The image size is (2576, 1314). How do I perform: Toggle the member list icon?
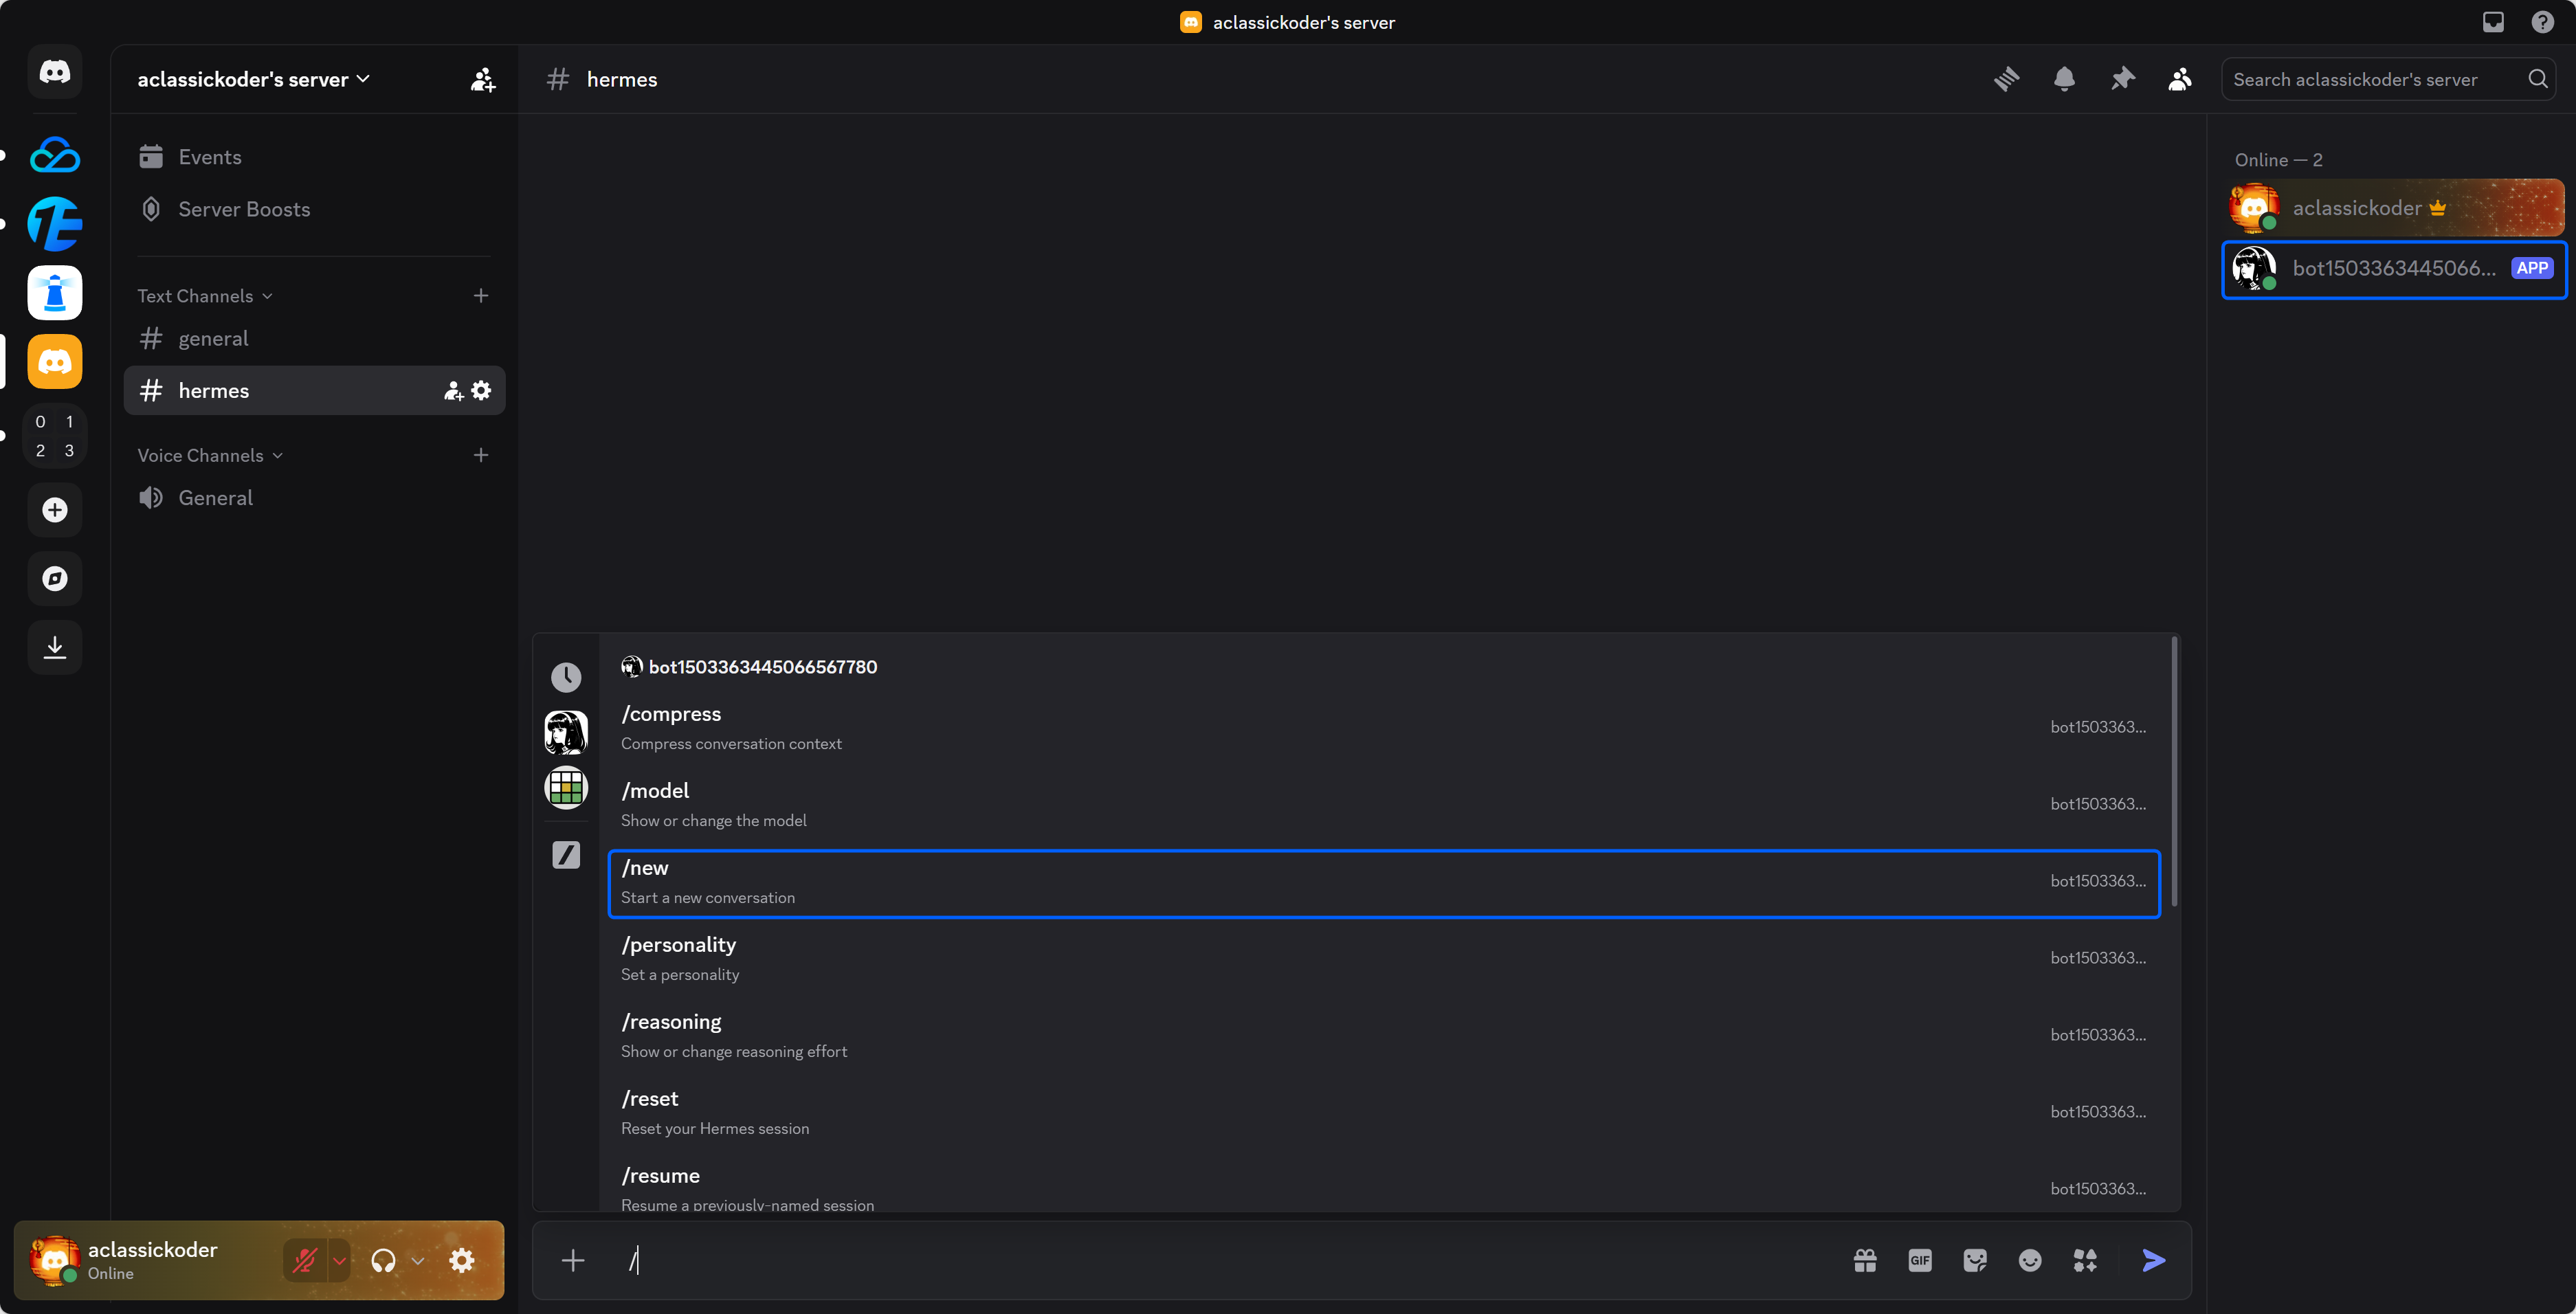pos(2180,79)
